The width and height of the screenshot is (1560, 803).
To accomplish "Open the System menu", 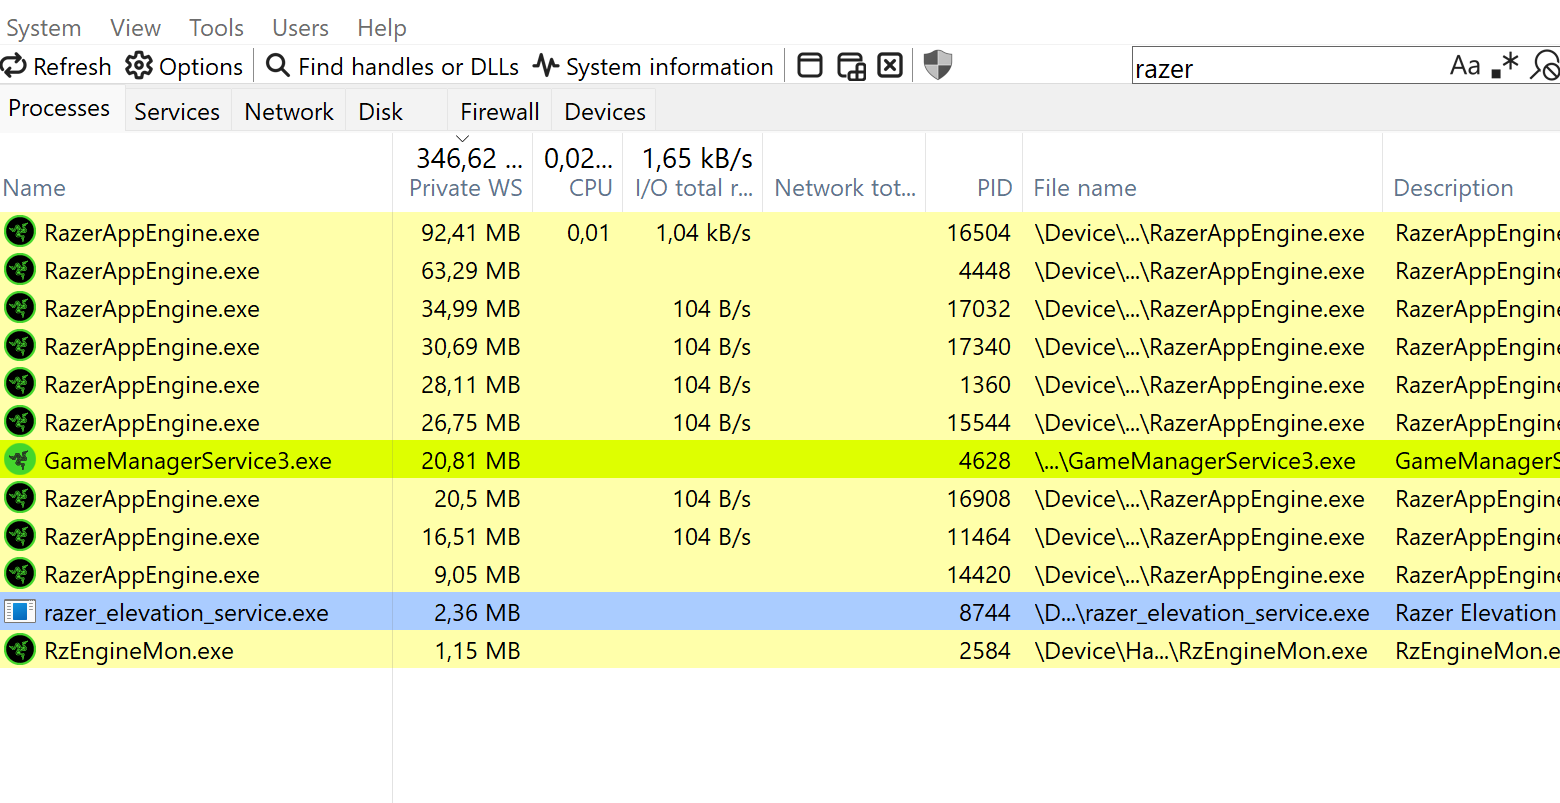I will point(44,28).
